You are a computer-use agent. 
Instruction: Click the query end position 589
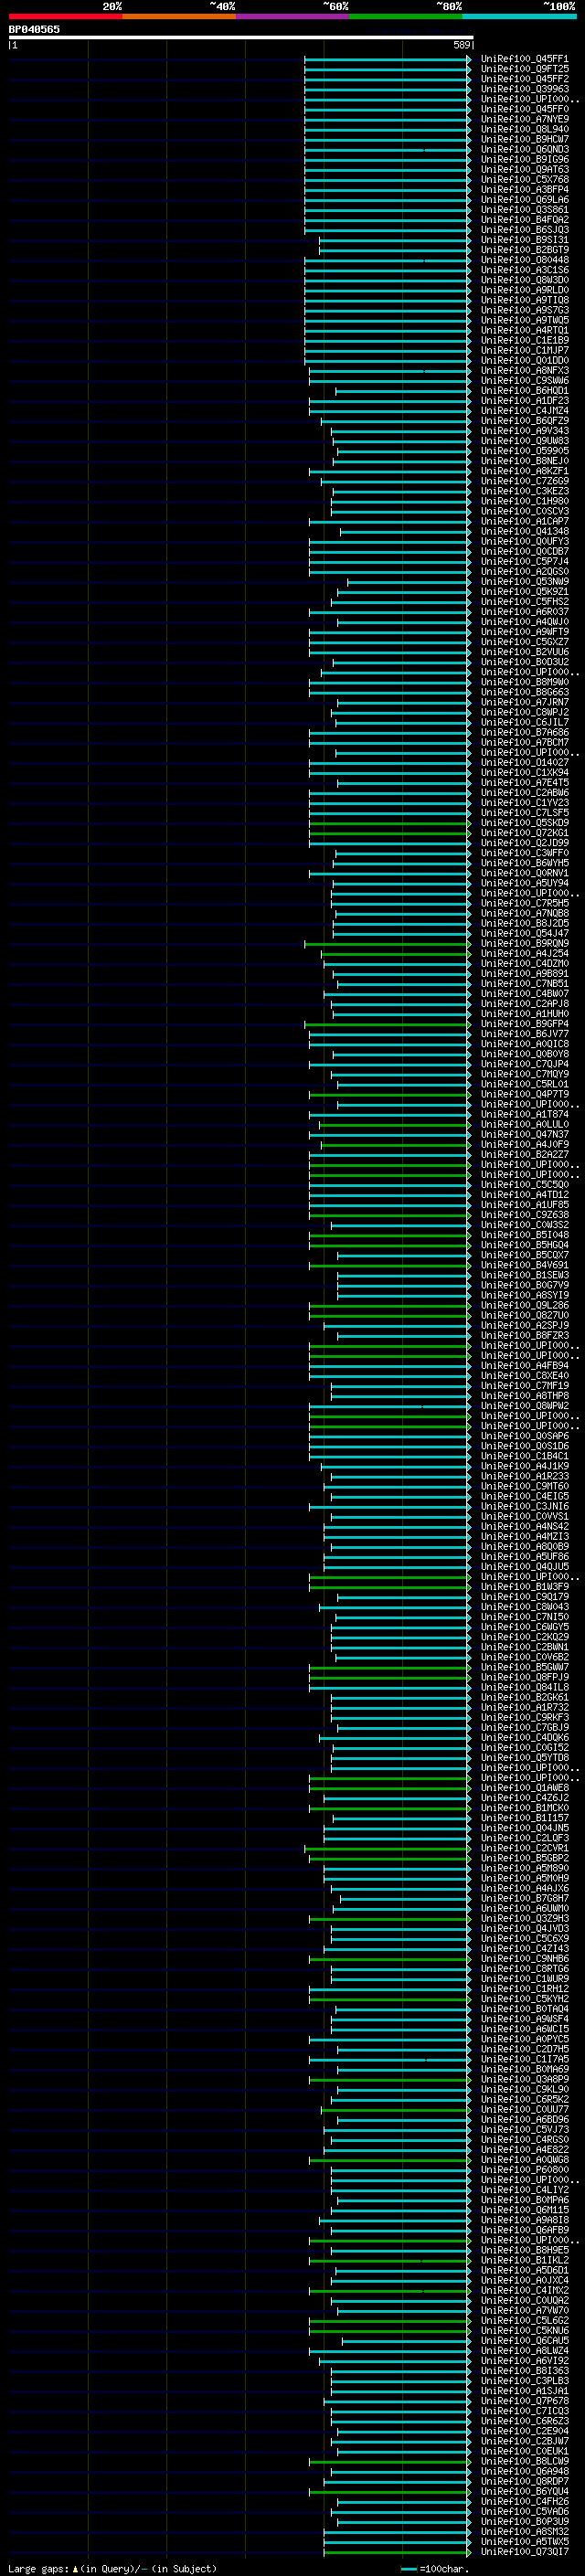462,46
